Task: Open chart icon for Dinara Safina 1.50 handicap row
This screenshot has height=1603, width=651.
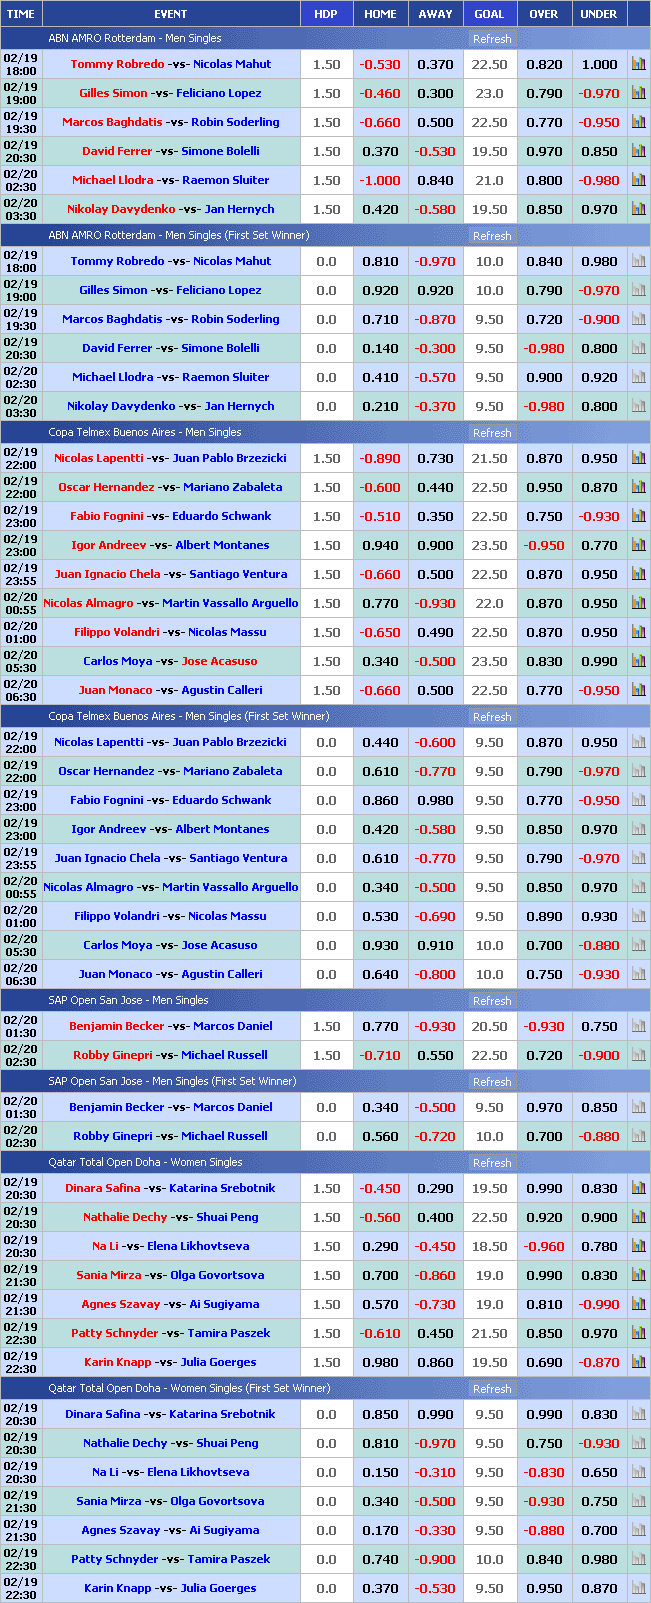Action: click(638, 1188)
